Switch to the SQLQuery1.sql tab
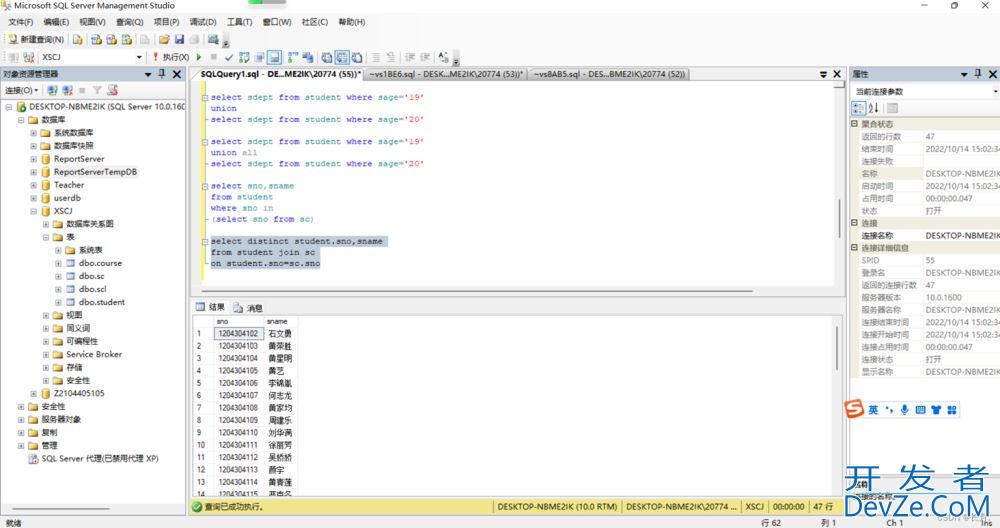Viewport: 1000px width, 528px height. click(279, 74)
